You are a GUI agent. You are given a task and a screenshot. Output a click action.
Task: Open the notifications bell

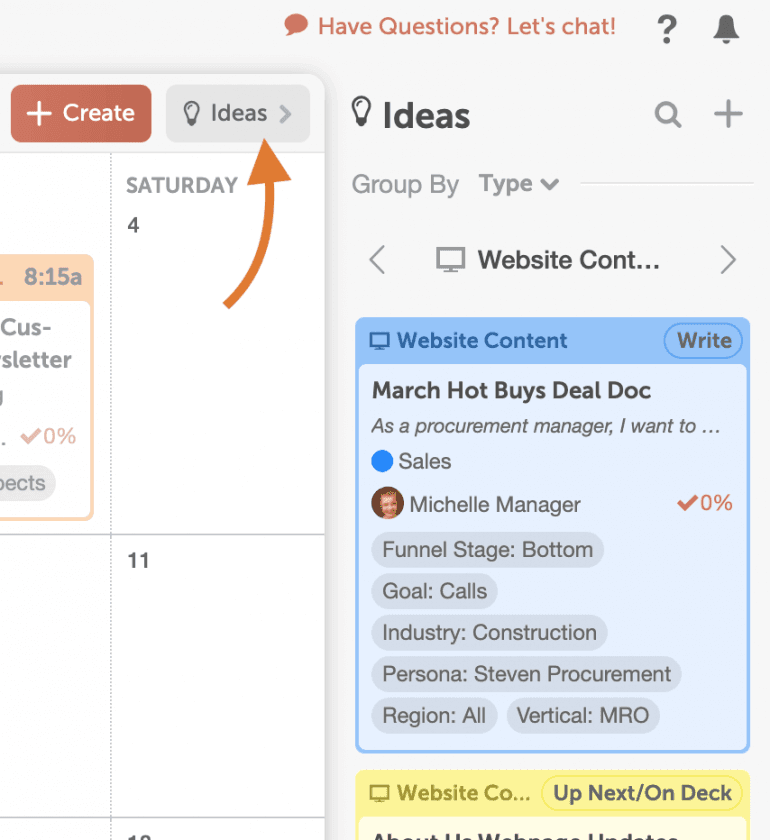726,29
